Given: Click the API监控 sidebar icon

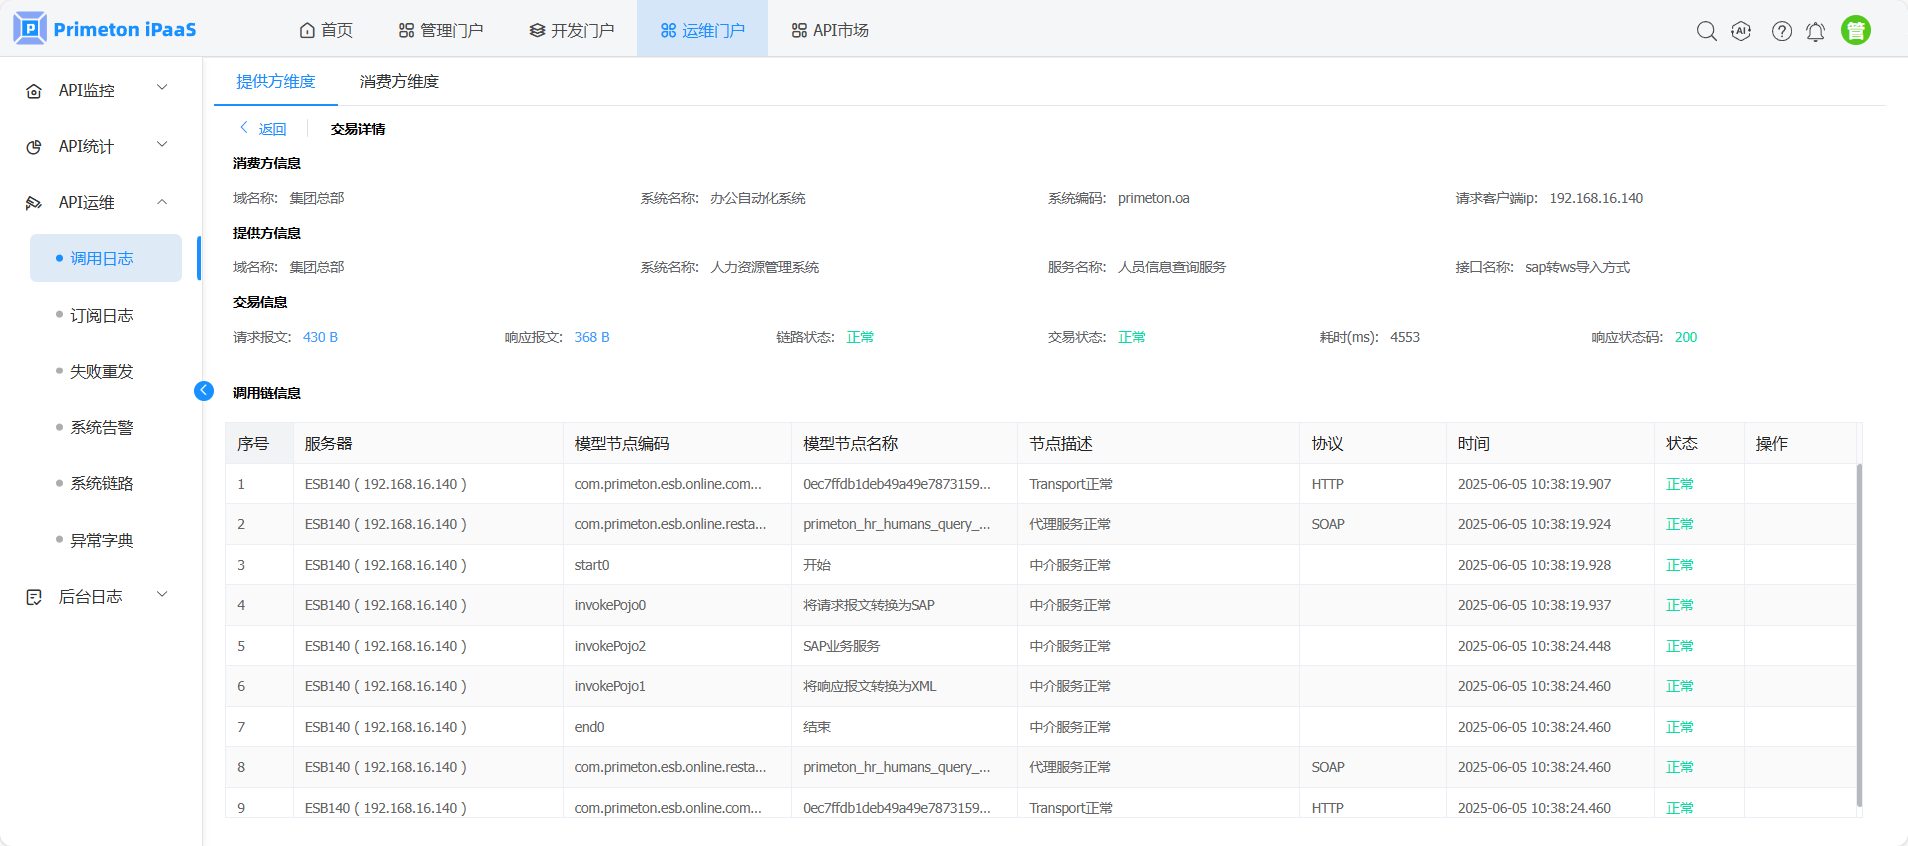Looking at the screenshot, I should (x=34, y=91).
